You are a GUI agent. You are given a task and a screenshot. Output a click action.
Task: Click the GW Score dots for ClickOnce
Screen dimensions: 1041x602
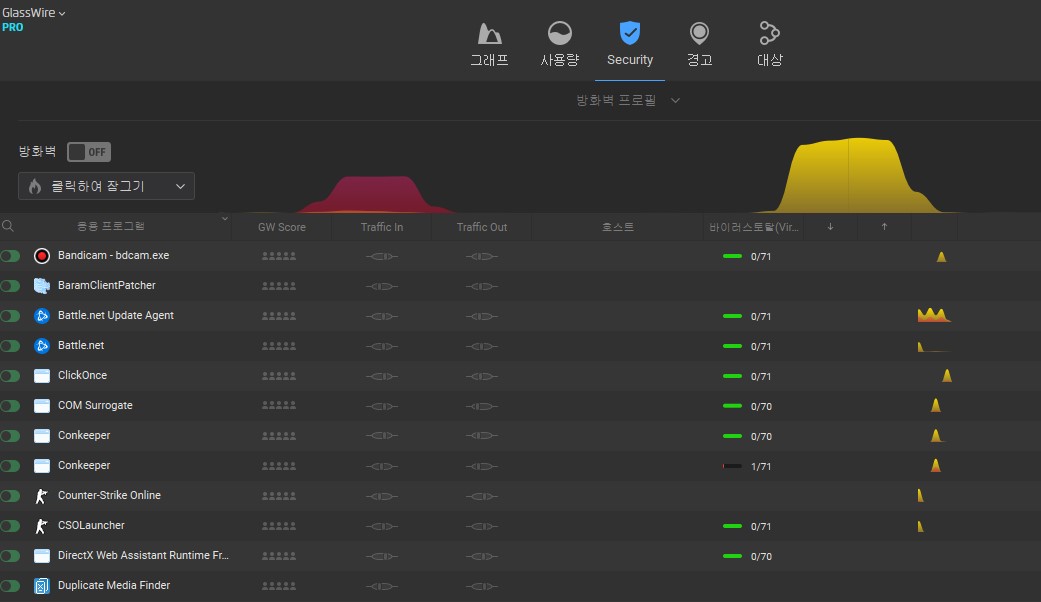click(279, 376)
